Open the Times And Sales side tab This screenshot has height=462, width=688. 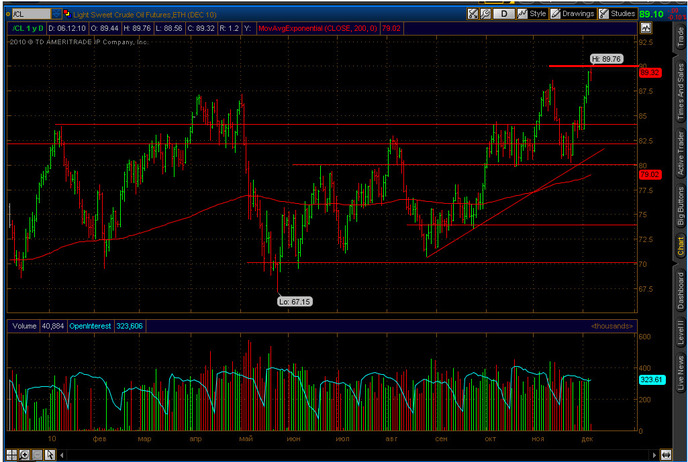click(680, 92)
